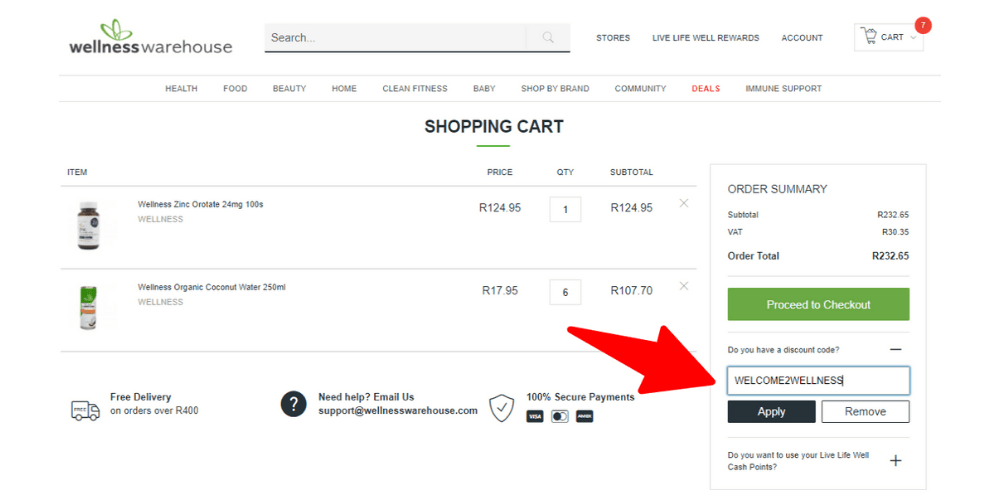This screenshot has width=1000, height=500.
Task: Click the Visa card icon
Action: [x=534, y=416]
